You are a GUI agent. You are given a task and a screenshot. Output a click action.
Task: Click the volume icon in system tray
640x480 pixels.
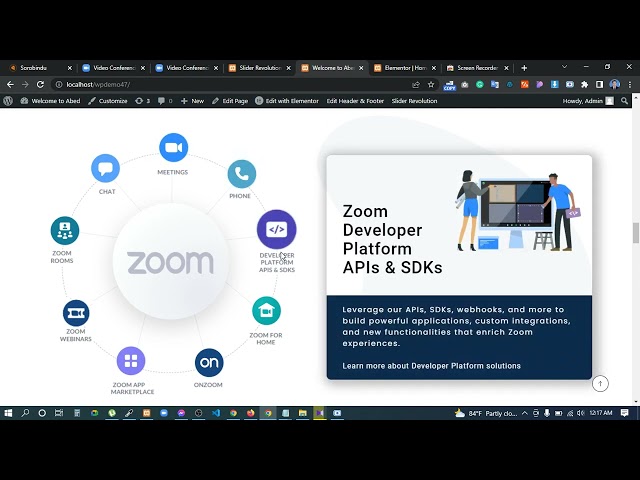click(580, 413)
